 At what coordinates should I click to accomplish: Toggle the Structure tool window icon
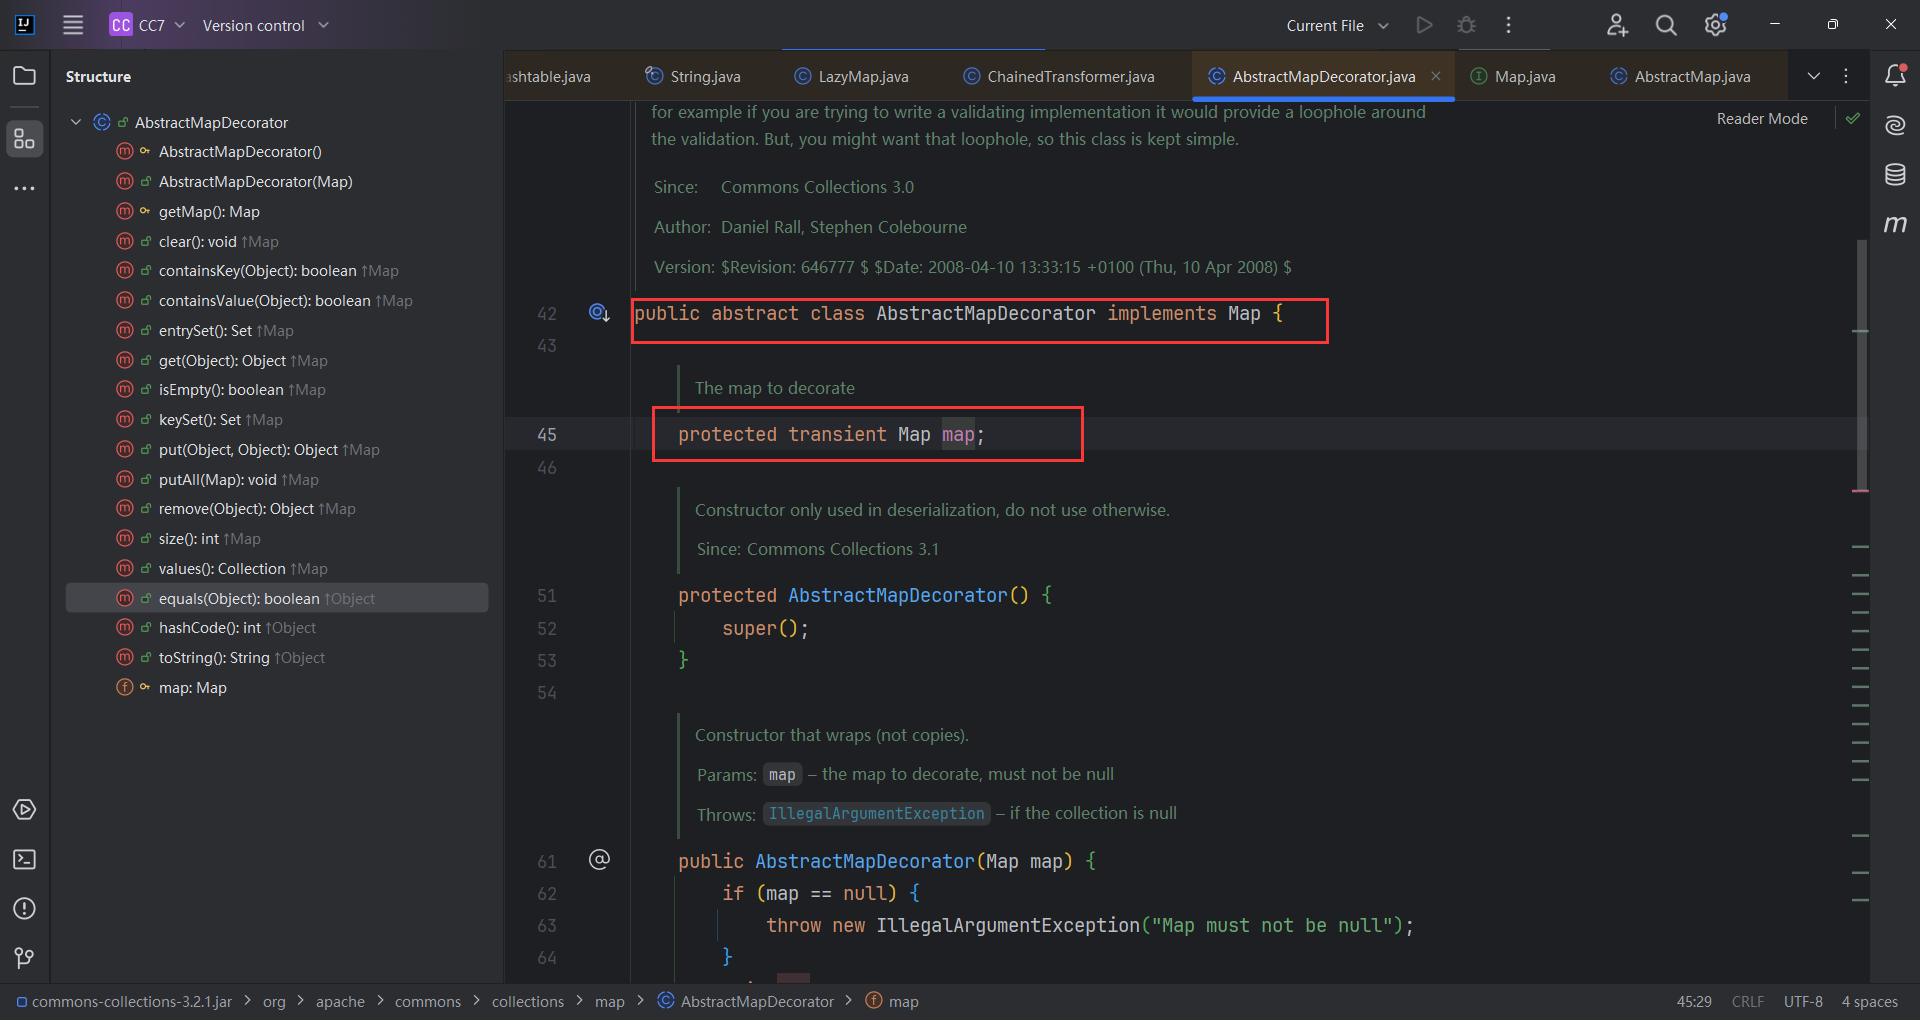pos(25,139)
